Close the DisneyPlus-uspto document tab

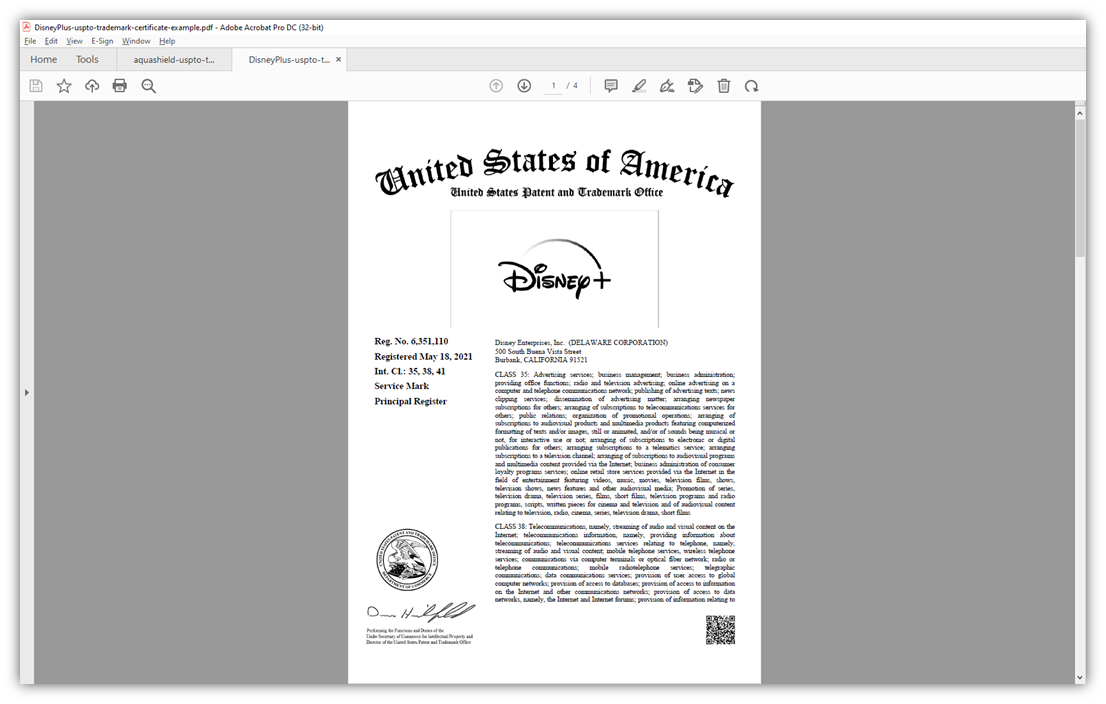(339, 60)
